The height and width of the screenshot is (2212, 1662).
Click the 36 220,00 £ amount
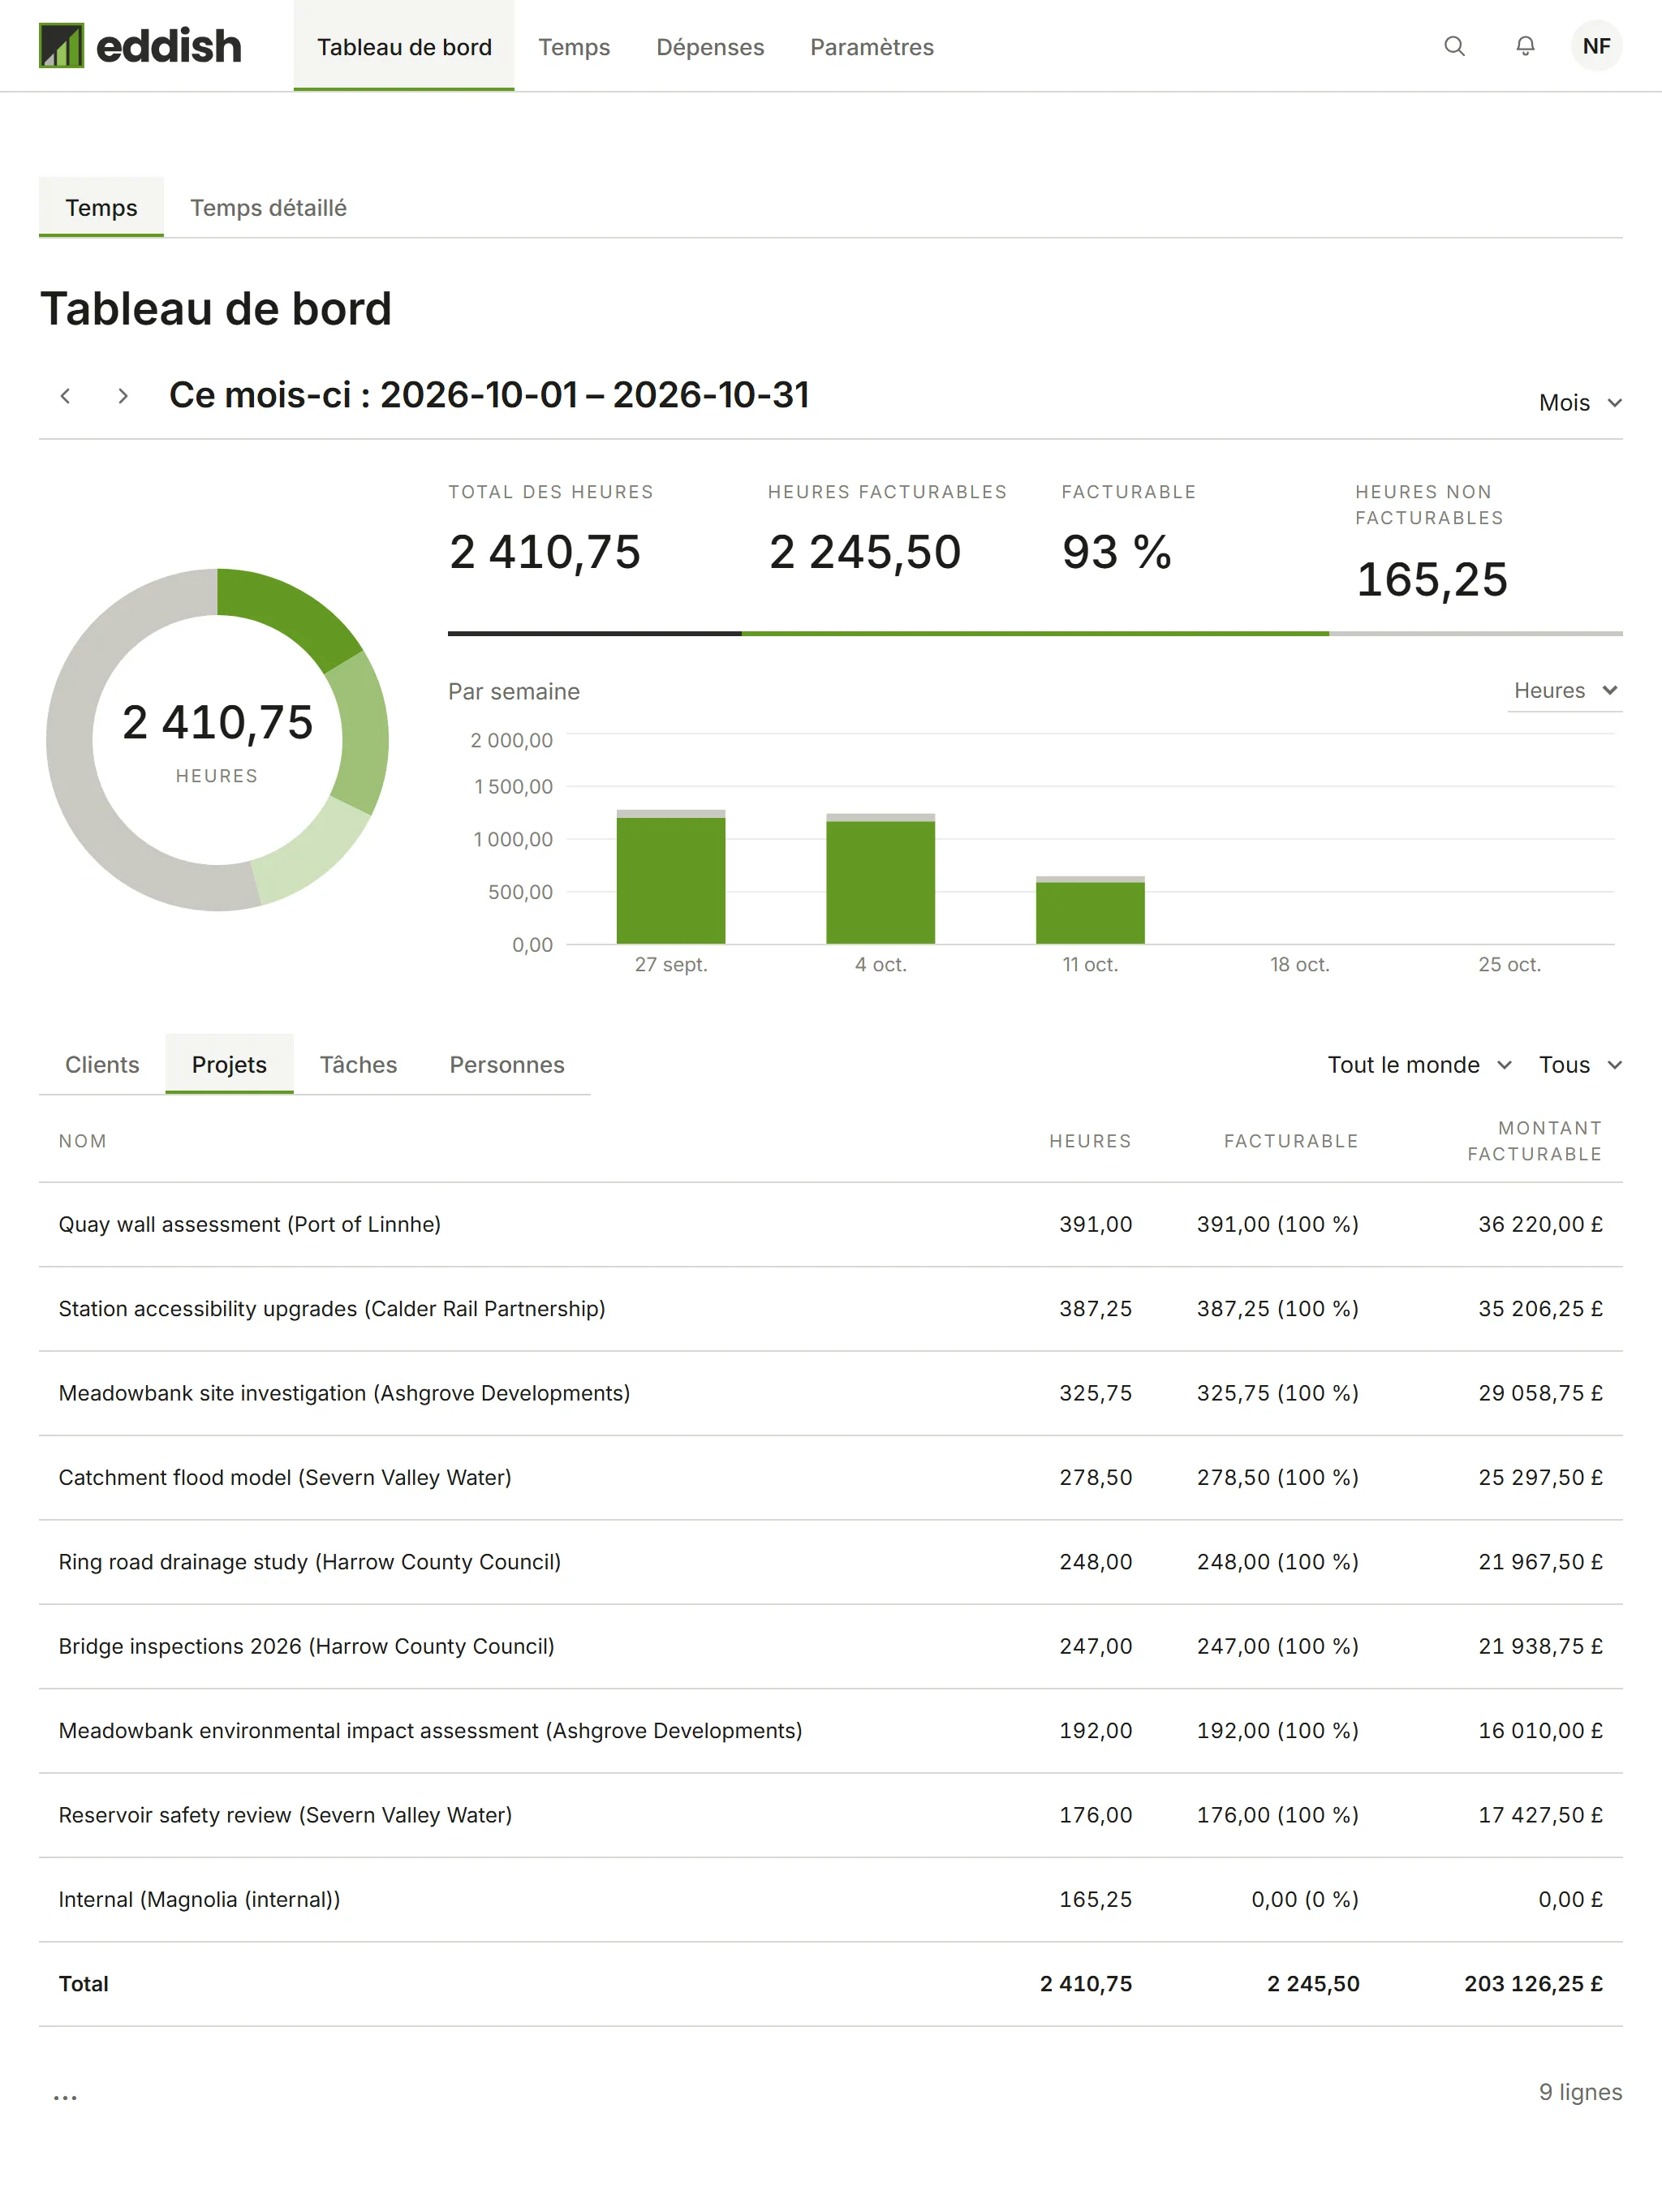pos(1541,1225)
